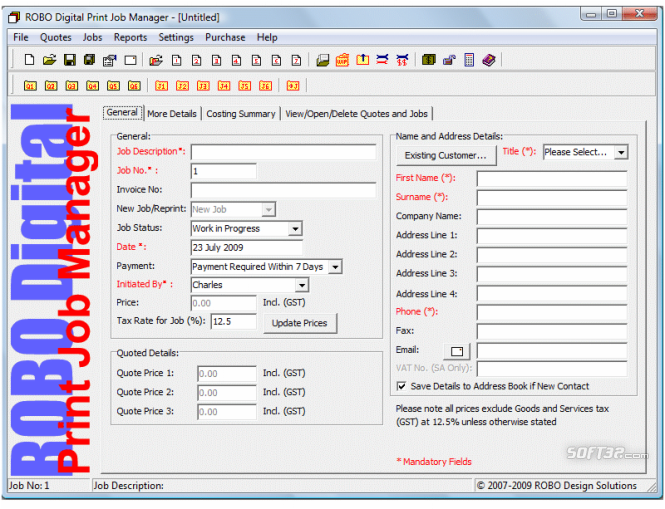Select the General tab
This screenshot has width=665, height=509.
click(x=122, y=112)
